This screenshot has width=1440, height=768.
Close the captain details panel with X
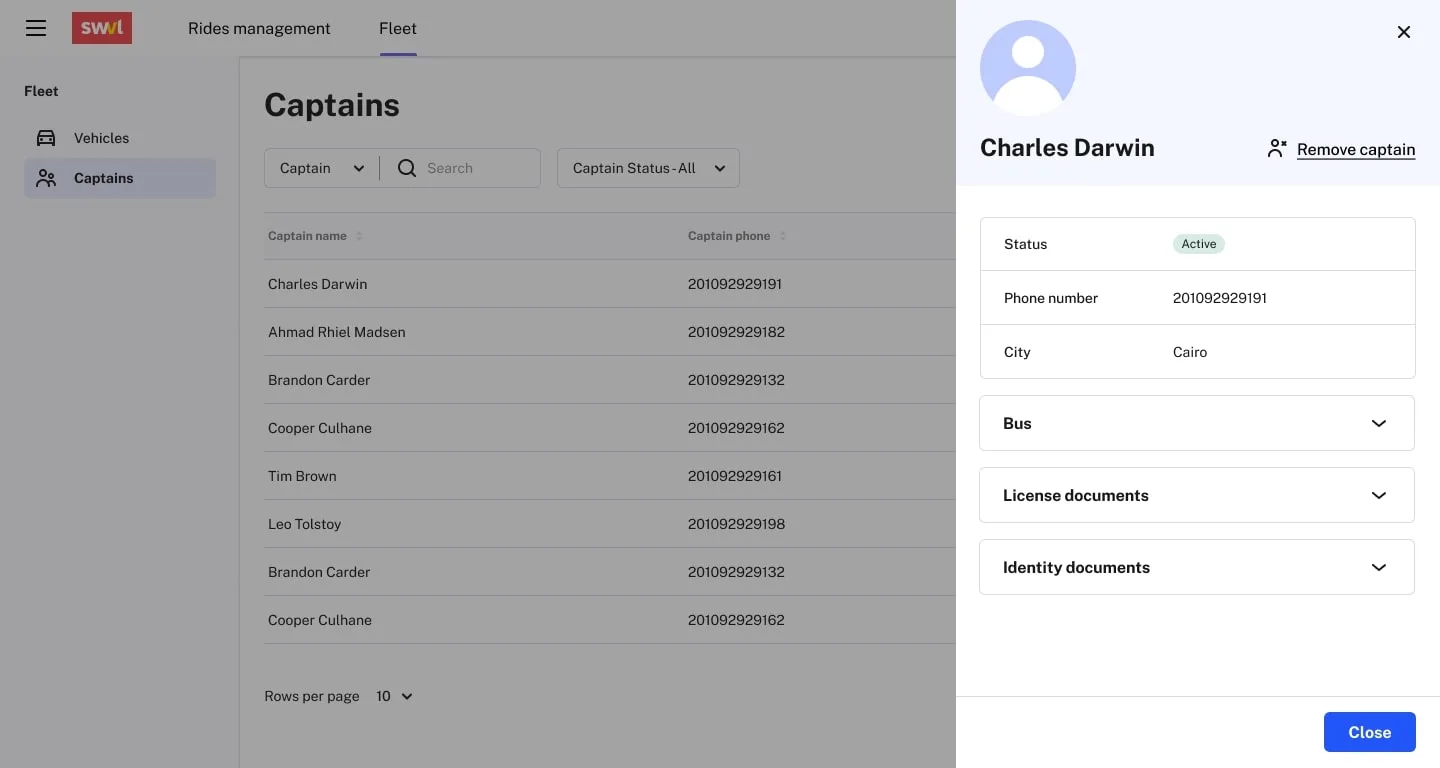pyautogui.click(x=1403, y=32)
